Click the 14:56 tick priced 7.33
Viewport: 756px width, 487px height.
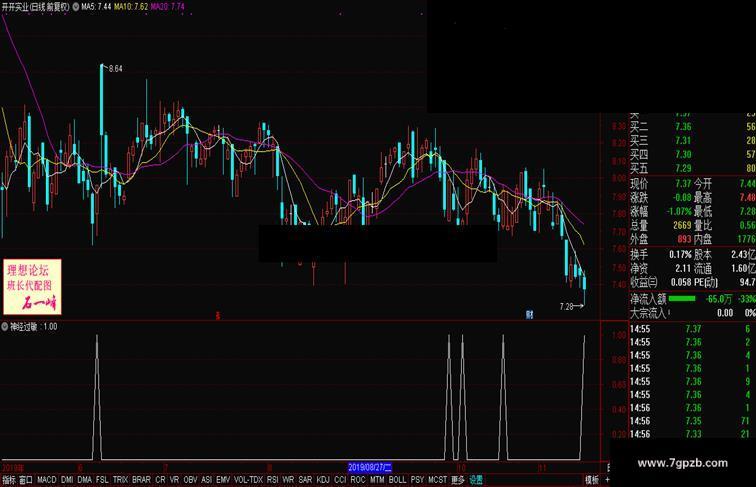tap(692, 434)
